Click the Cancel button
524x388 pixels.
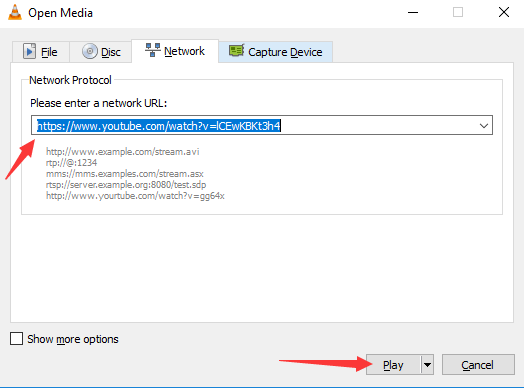(478, 365)
